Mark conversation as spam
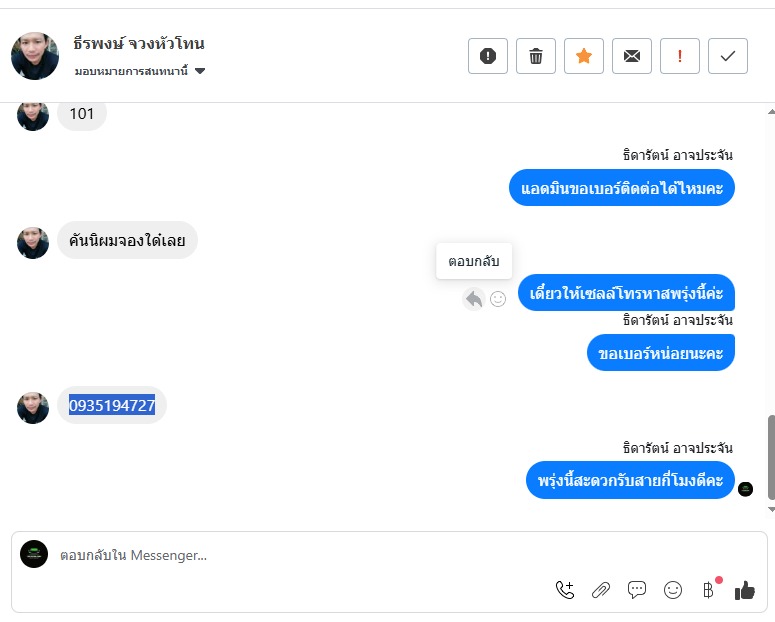 [488, 56]
